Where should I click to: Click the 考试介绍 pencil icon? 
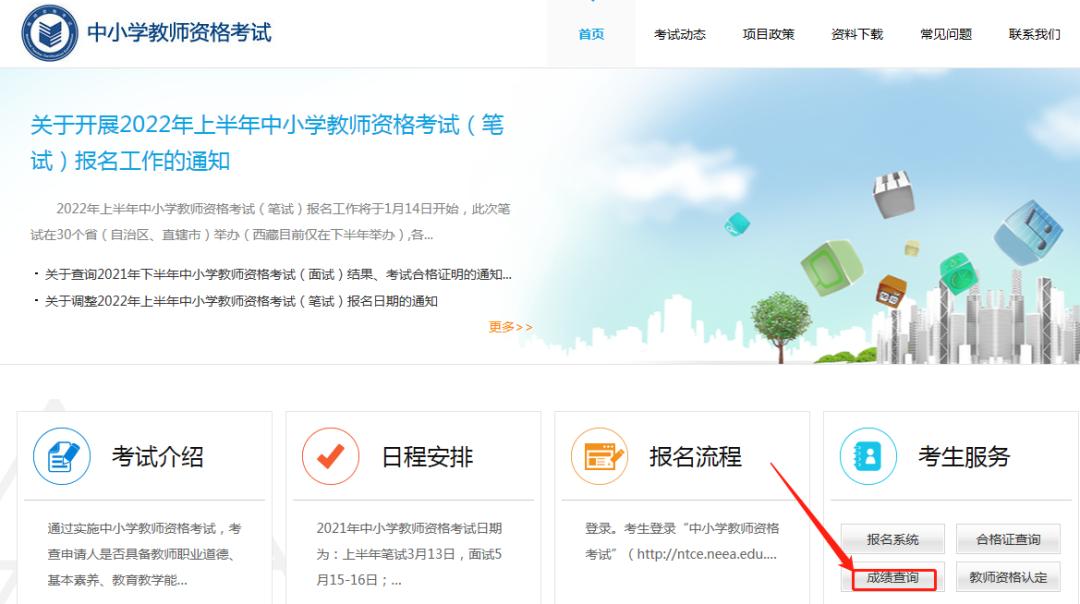click(61, 456)
